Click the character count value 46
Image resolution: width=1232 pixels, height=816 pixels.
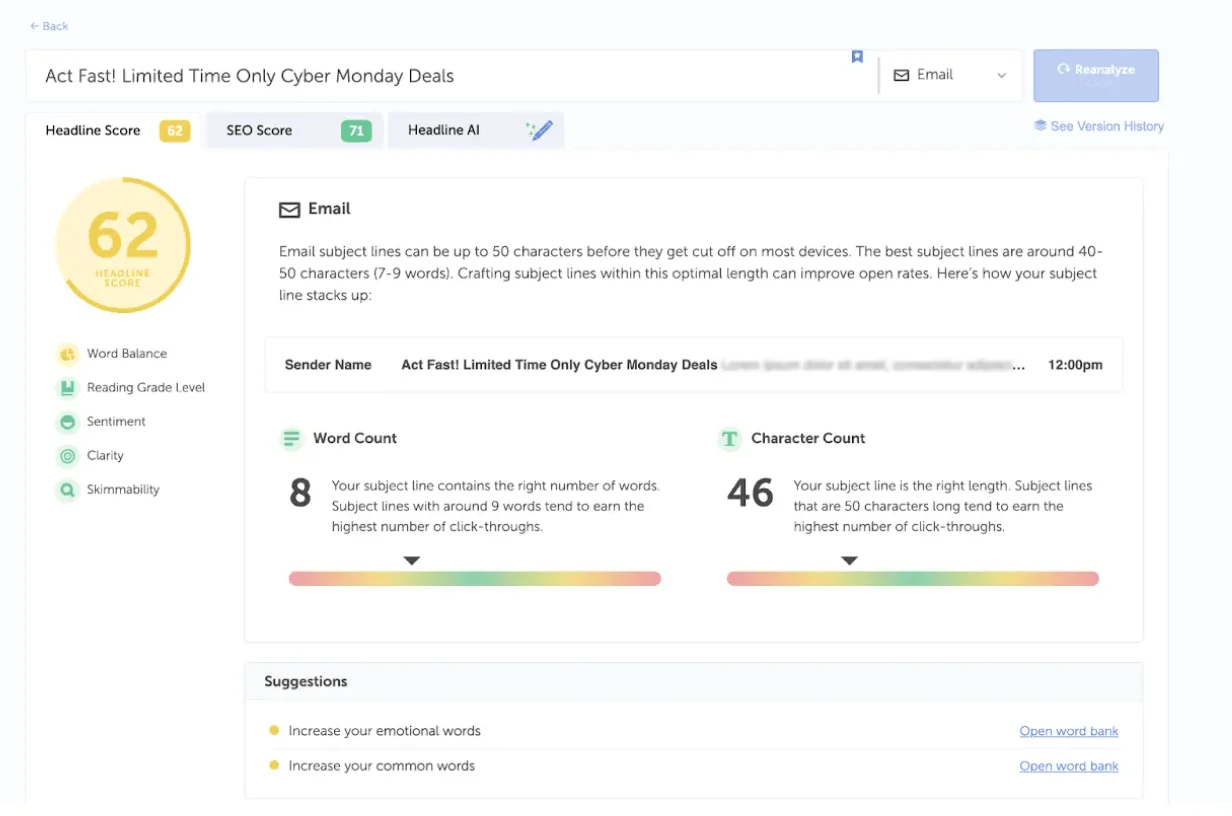(x=750, y=494)
